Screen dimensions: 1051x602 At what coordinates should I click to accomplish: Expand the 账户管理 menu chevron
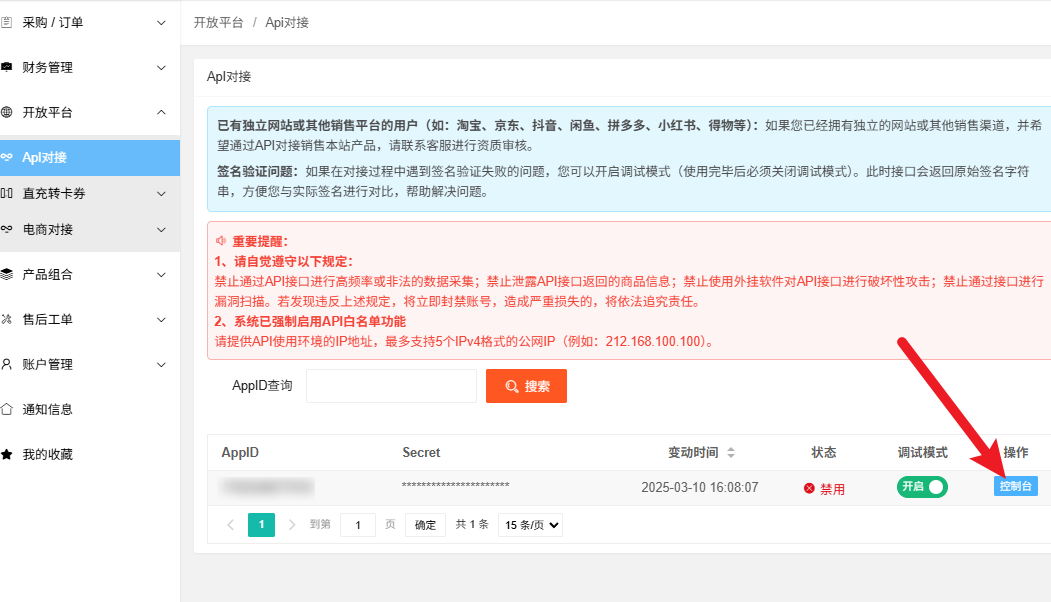tap(161, 365)
